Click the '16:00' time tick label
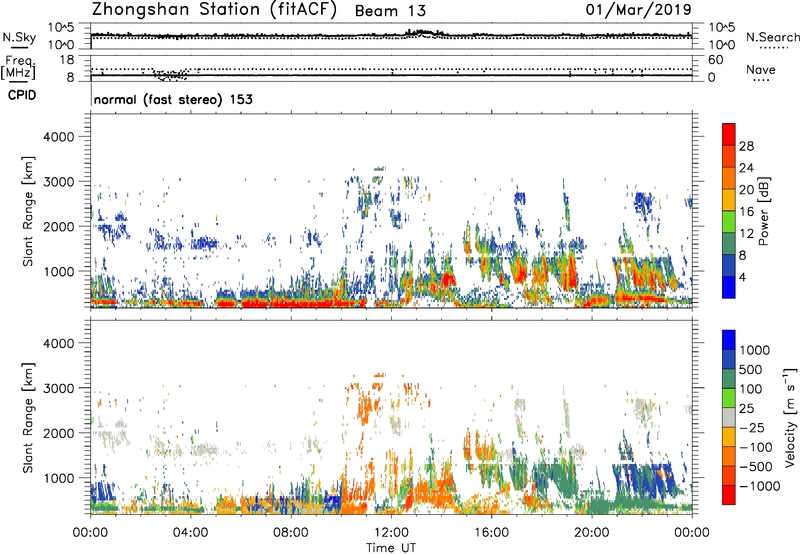 coord(491,533)
